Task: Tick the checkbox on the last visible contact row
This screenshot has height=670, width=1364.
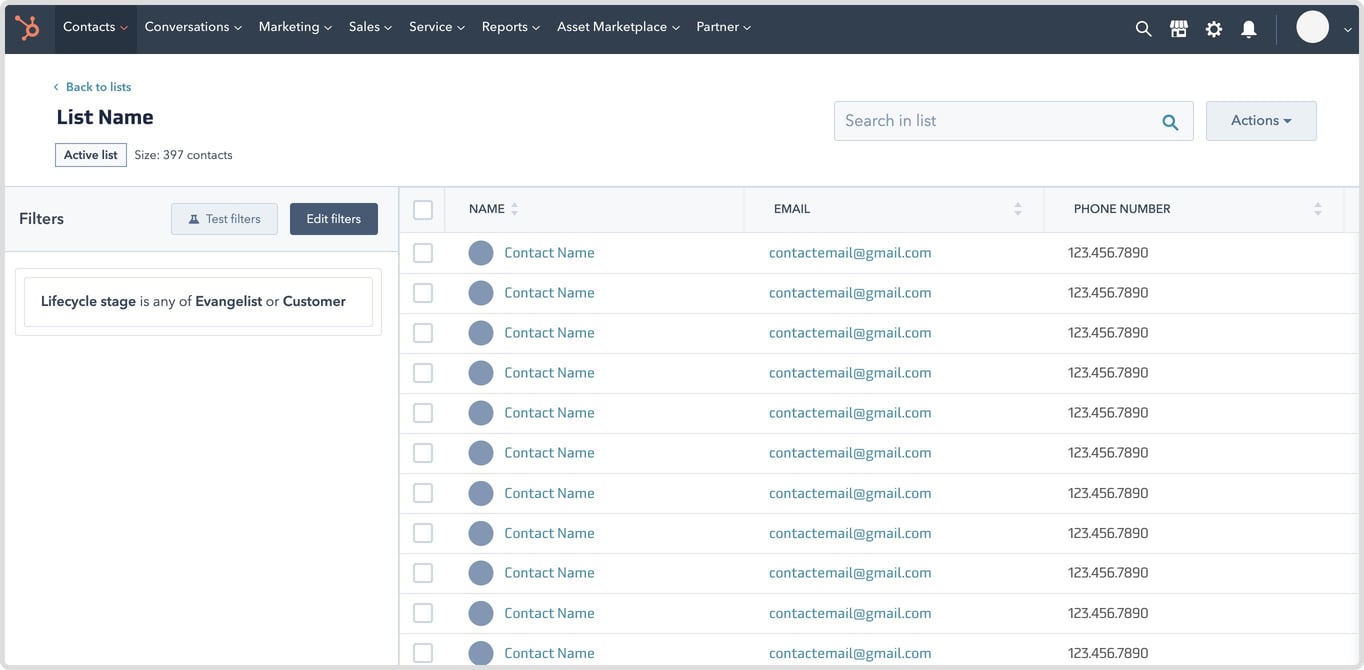Action: coord(422,652)
